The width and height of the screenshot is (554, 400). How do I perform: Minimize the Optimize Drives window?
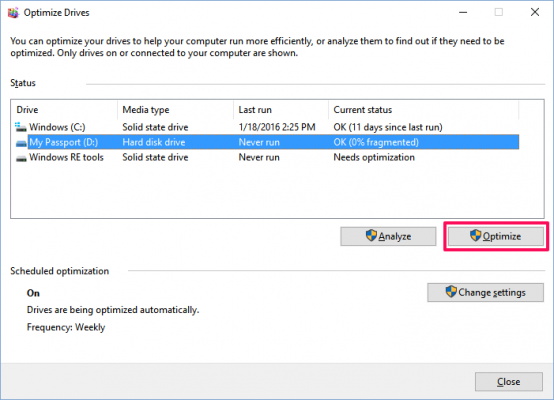[x=463, y=12]
